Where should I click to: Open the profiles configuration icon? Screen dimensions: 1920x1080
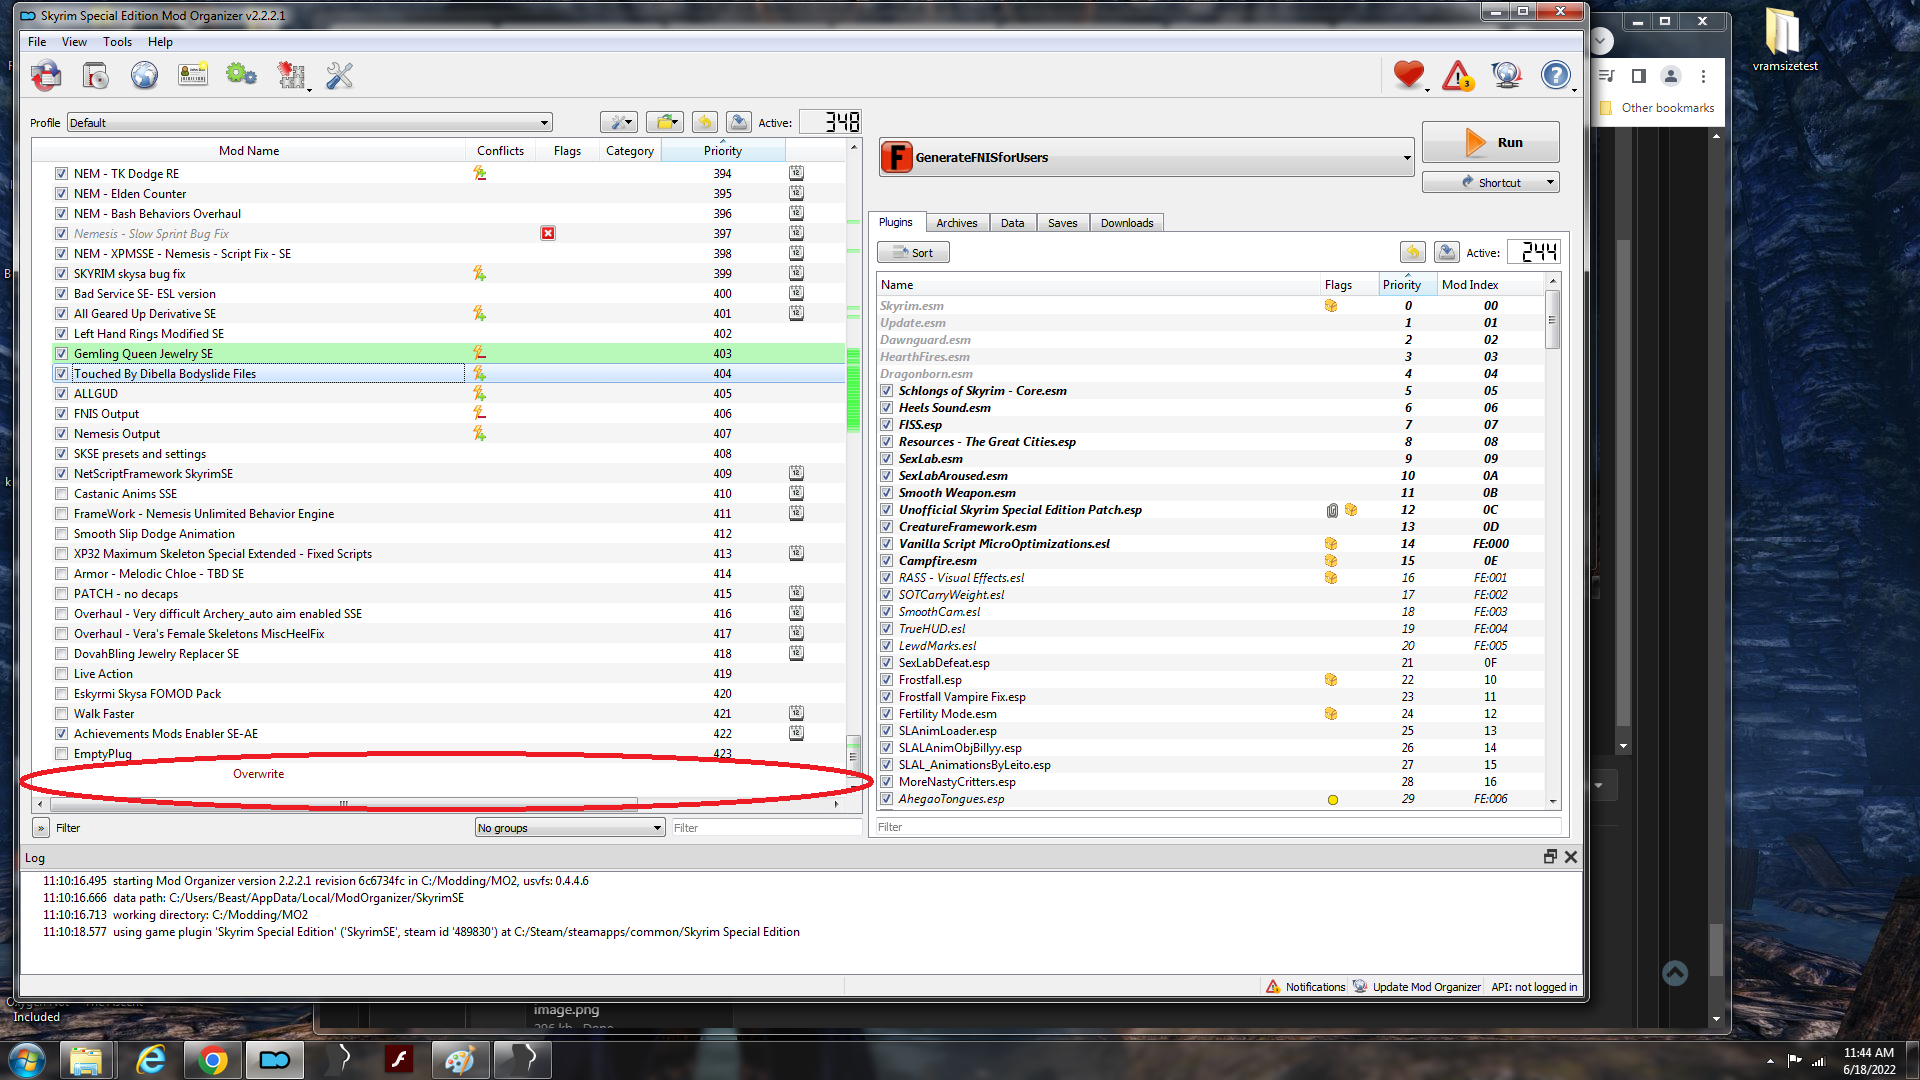[193, 76]
